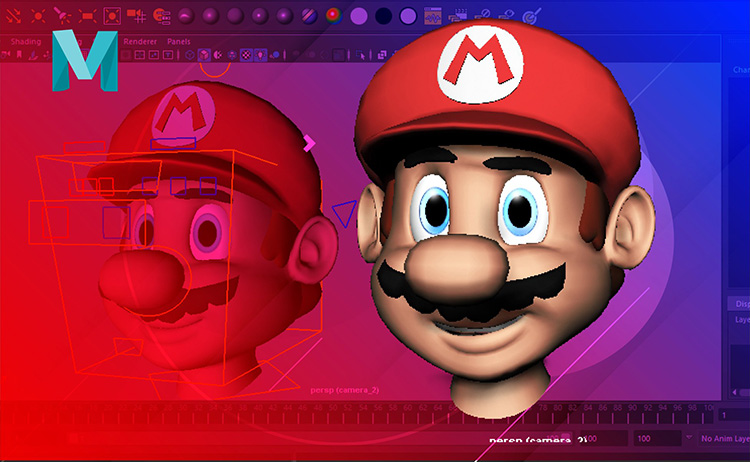Assign the anisotropic material sphere
Viewport: 750px width, 462px height.
(x=186, y=16)
